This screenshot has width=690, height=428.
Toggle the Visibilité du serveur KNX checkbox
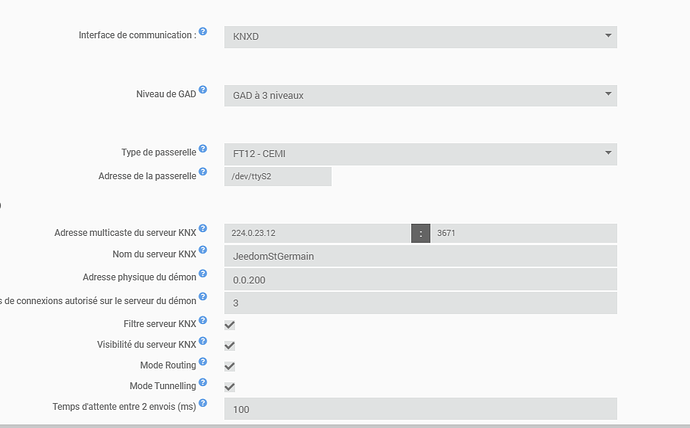[230, 346]
